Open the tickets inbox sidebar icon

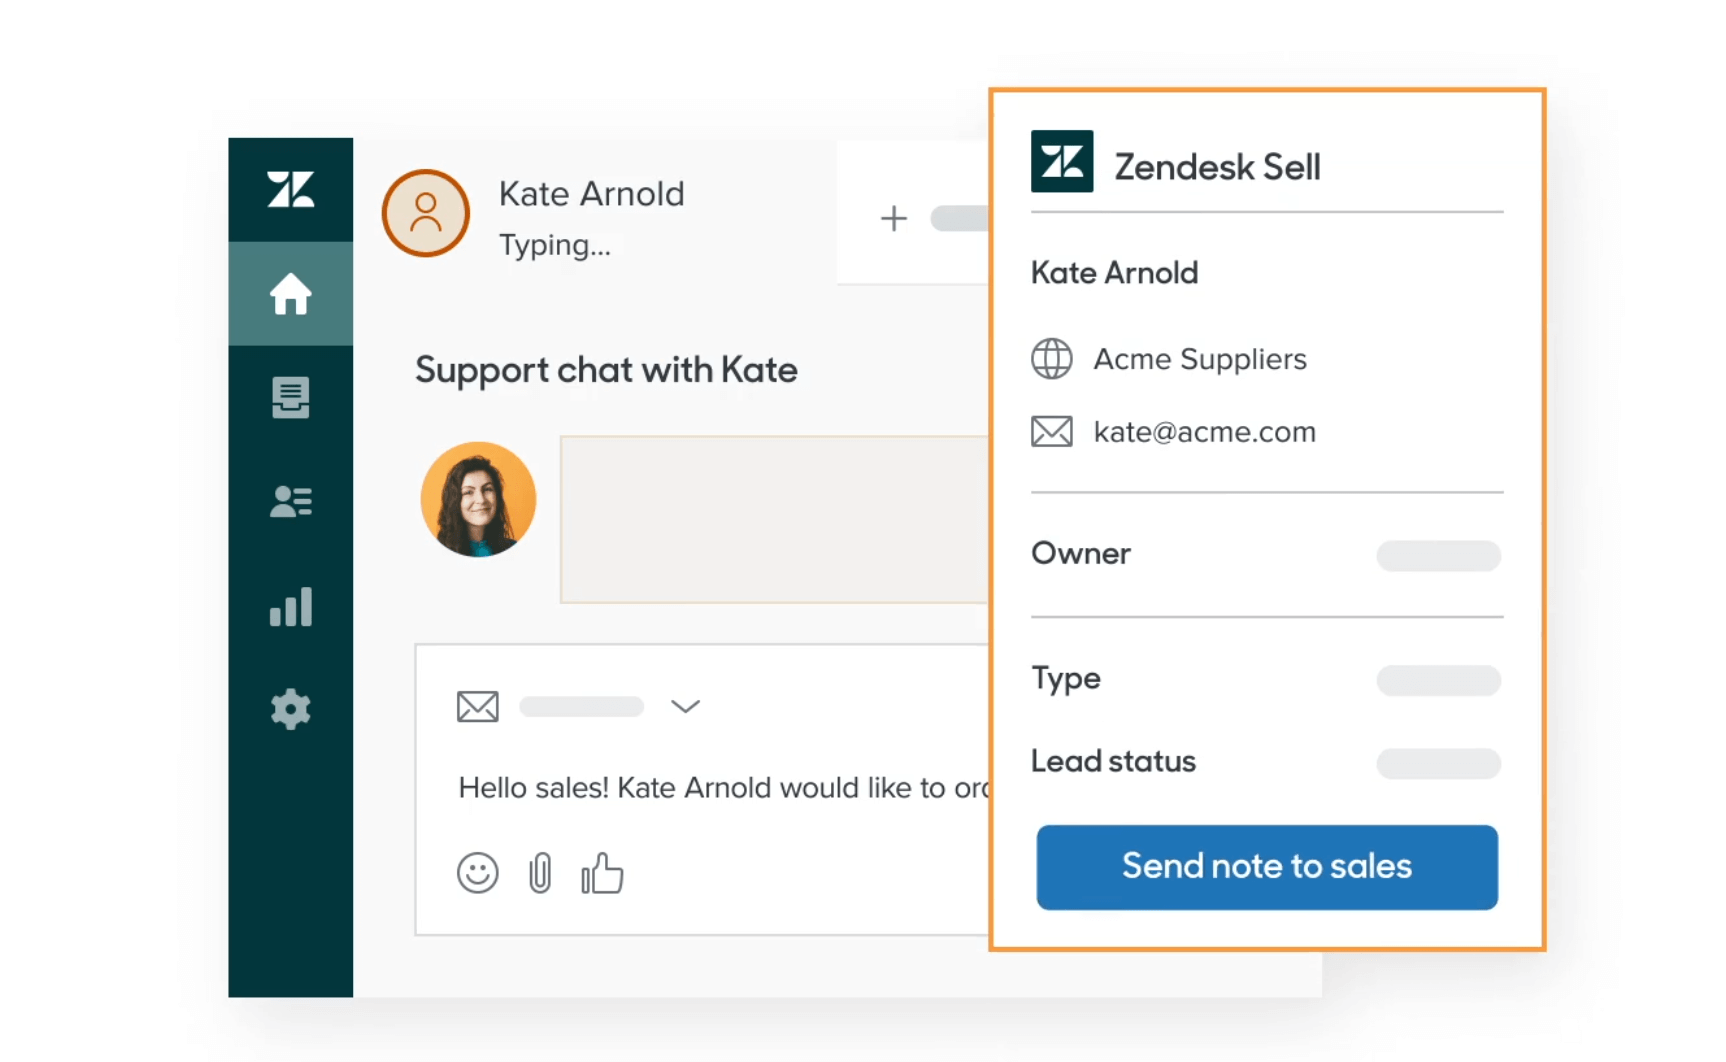click(291, 398)
